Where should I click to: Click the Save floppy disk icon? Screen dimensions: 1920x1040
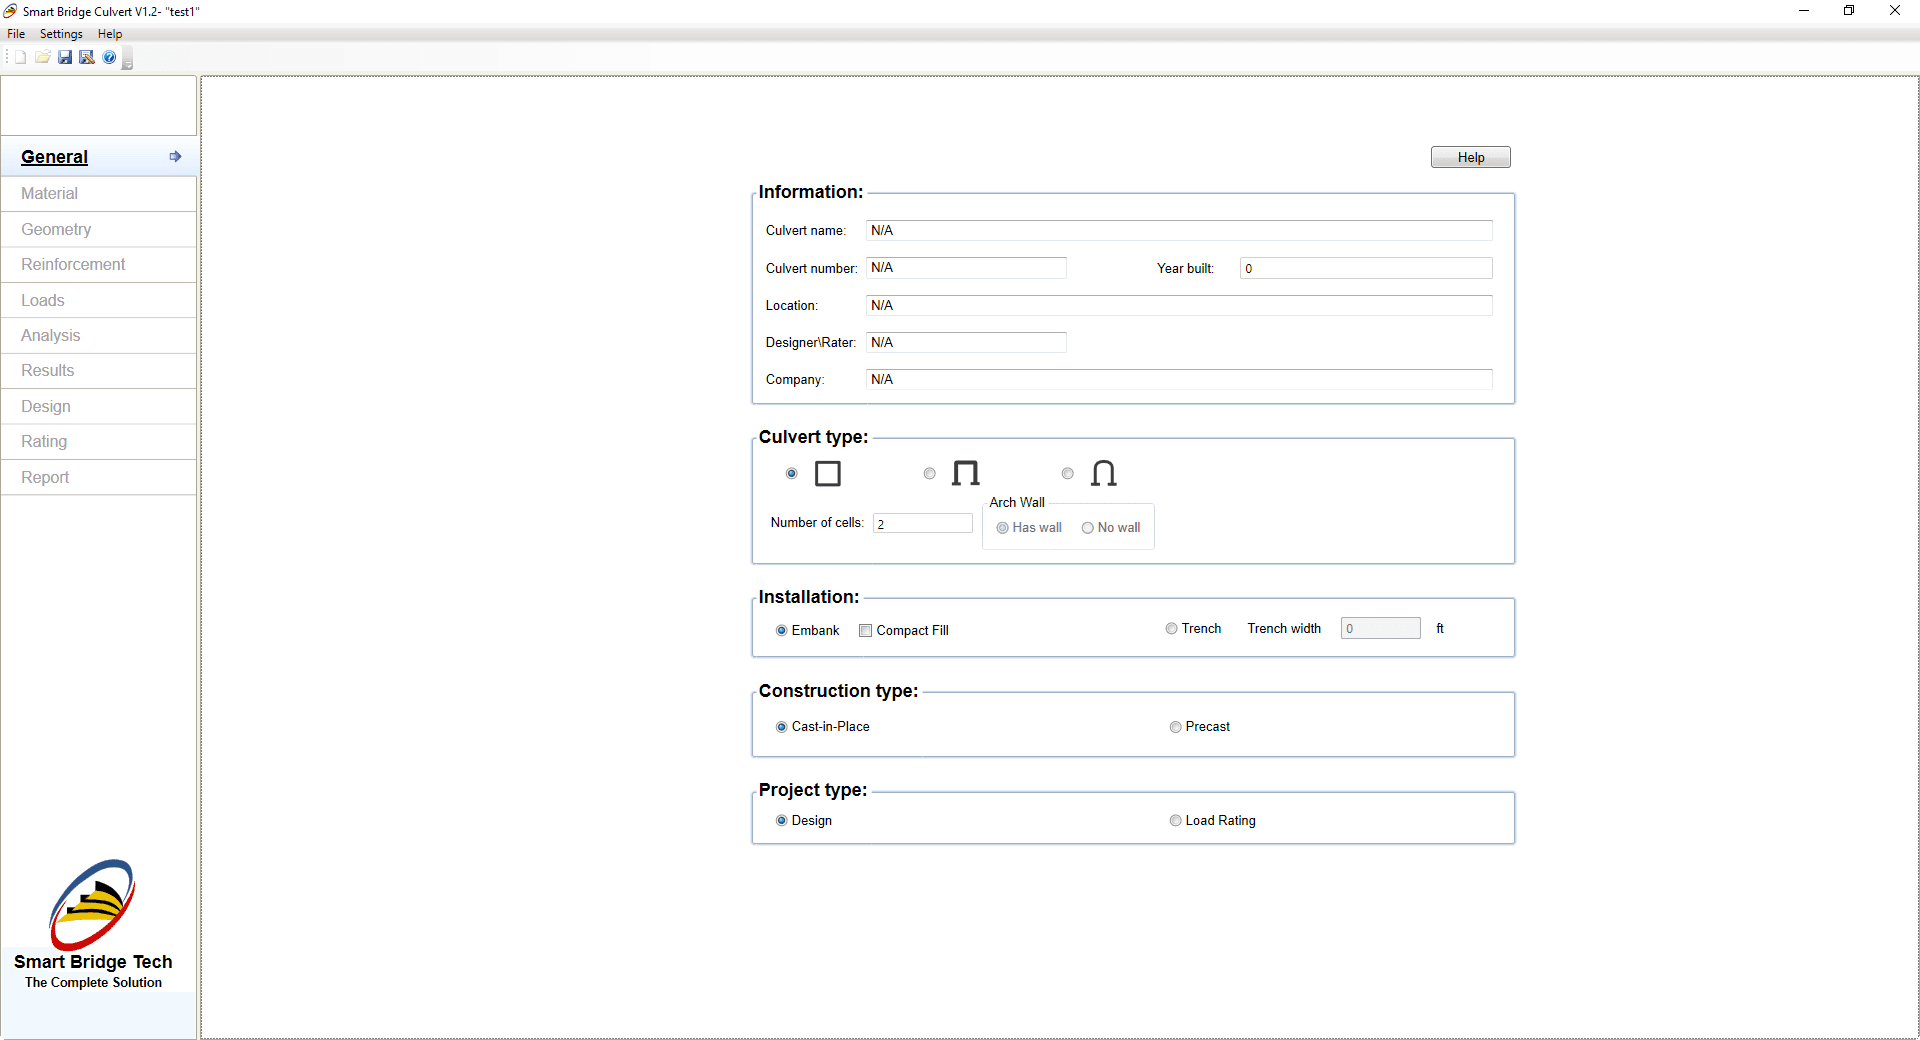65,57
